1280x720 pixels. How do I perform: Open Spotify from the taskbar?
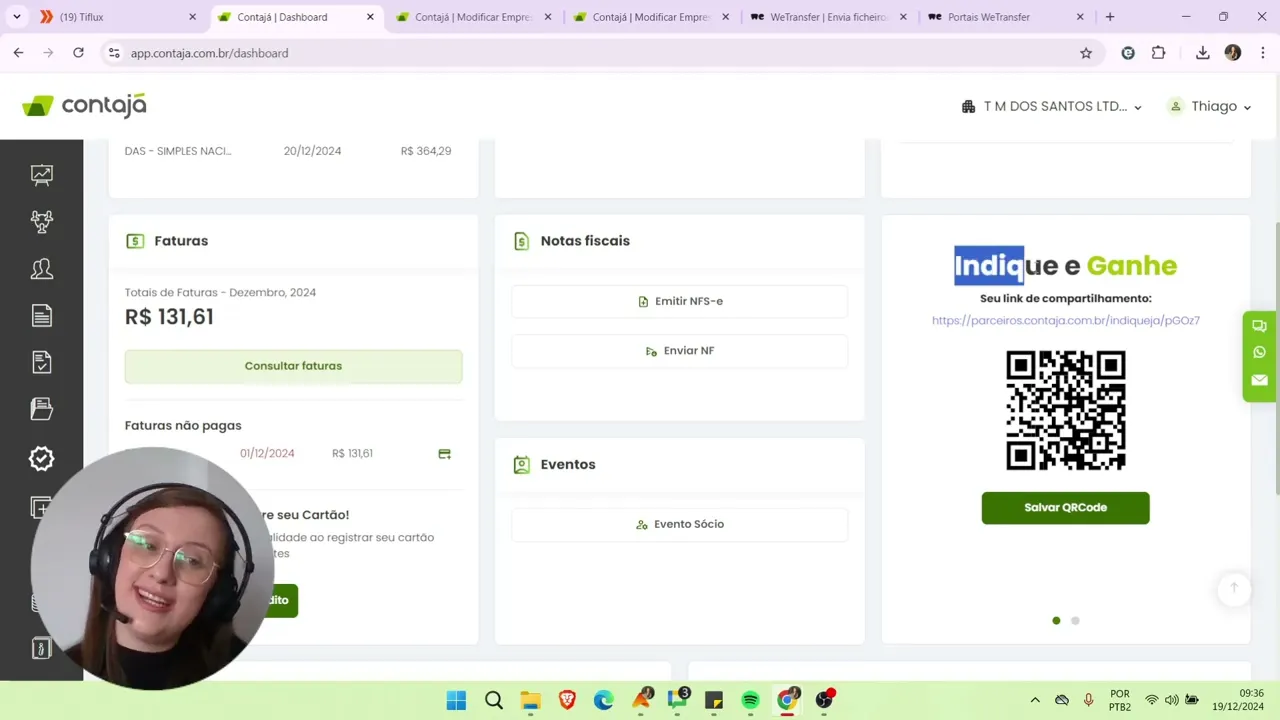click(x=750, y=700)
